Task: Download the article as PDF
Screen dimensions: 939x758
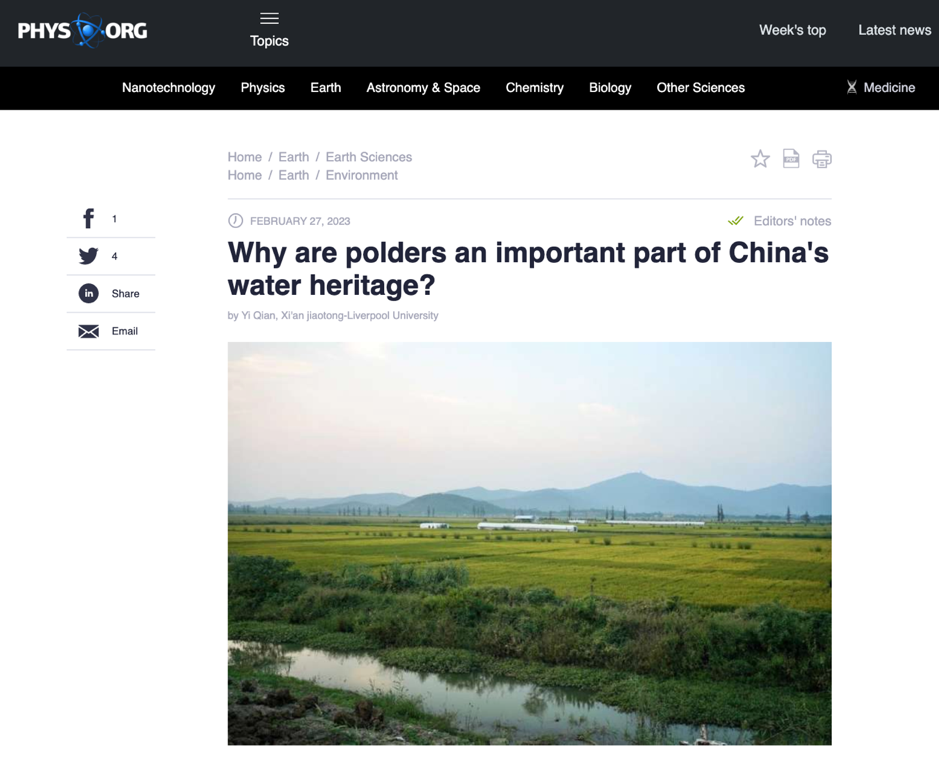Action: pyautogui.click(x=790, y=159)
